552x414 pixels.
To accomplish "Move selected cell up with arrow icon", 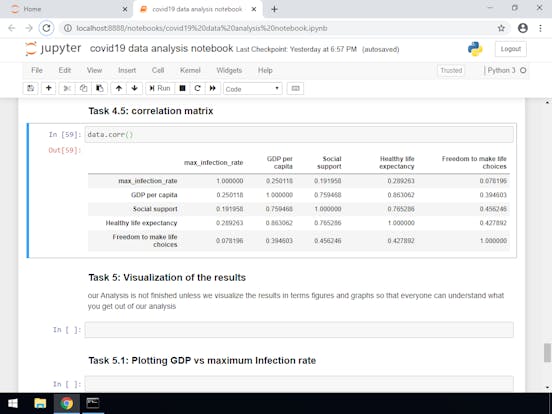I will tap(119, 88).
